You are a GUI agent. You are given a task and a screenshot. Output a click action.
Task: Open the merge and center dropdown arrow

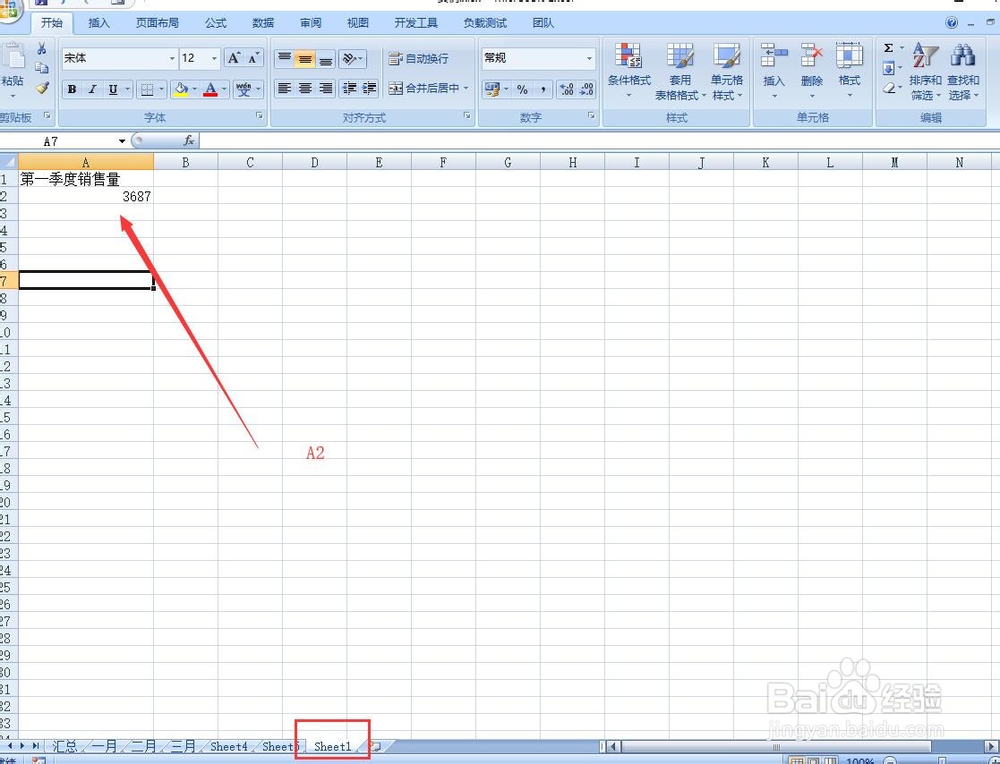[466, 88]
